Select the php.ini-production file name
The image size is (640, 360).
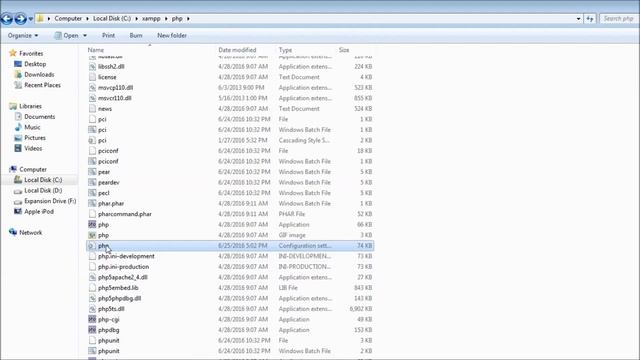pos(123,267)
